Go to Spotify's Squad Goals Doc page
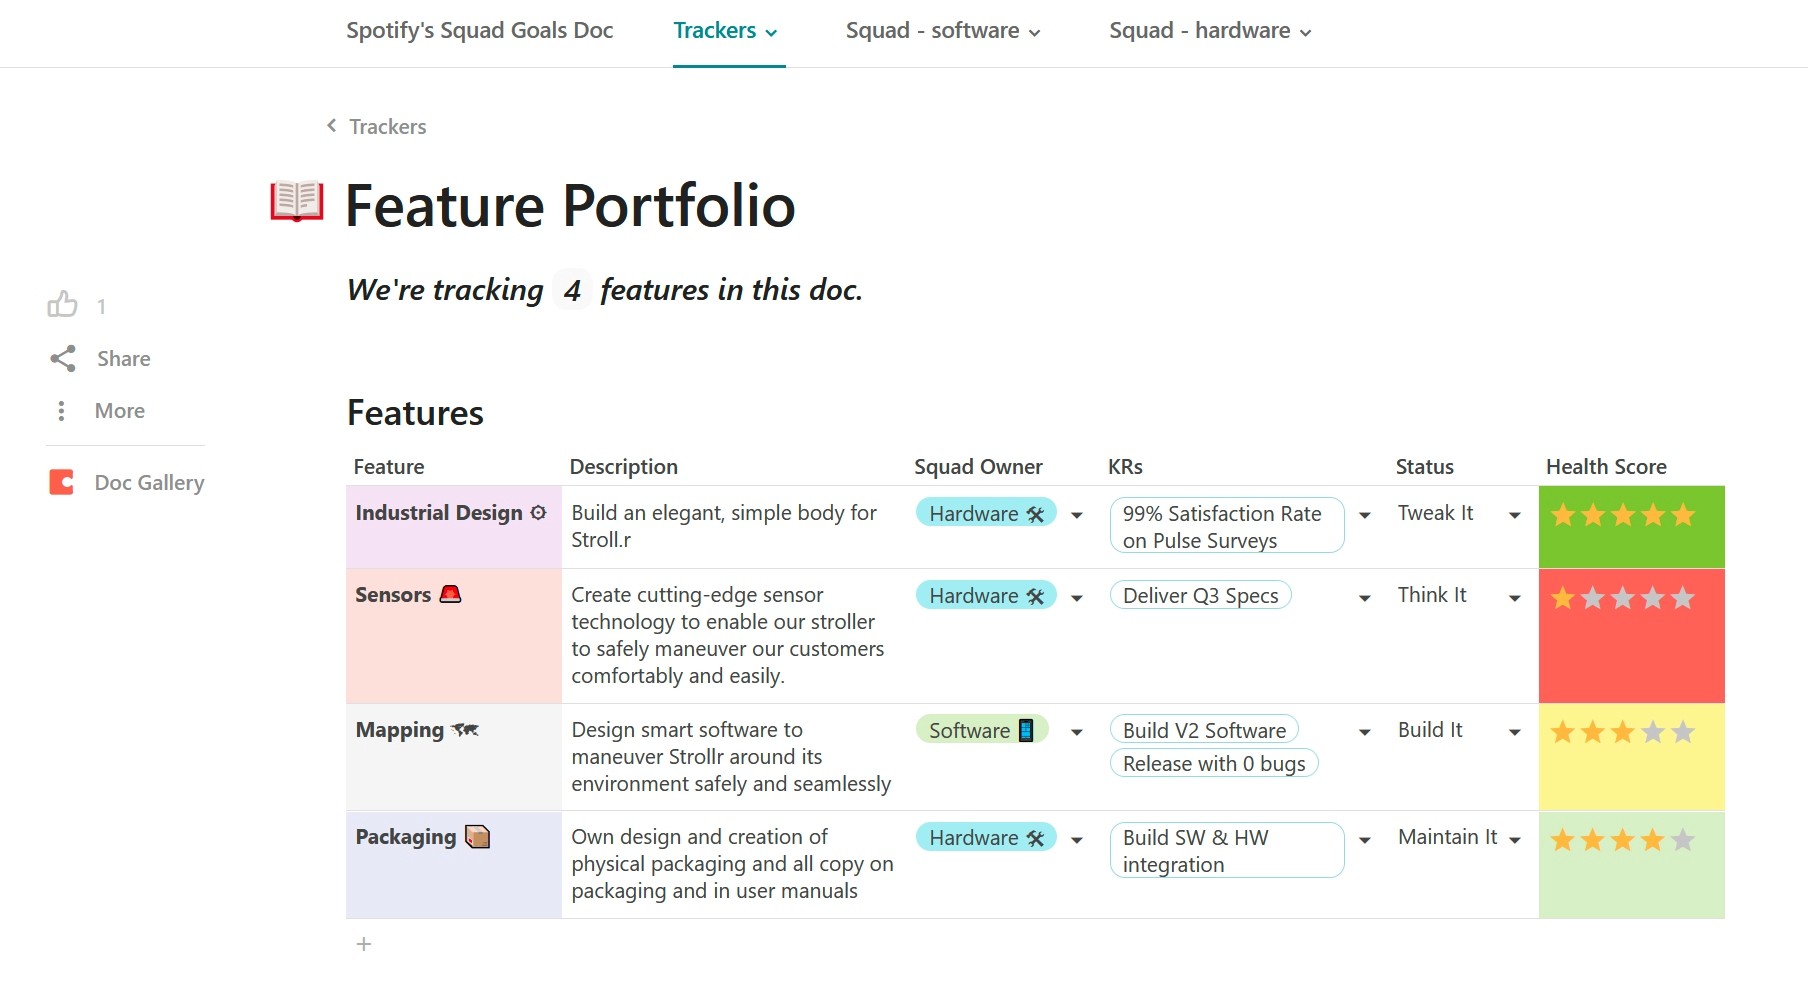This screenshot has height=986, width=1808. [479, 31]
